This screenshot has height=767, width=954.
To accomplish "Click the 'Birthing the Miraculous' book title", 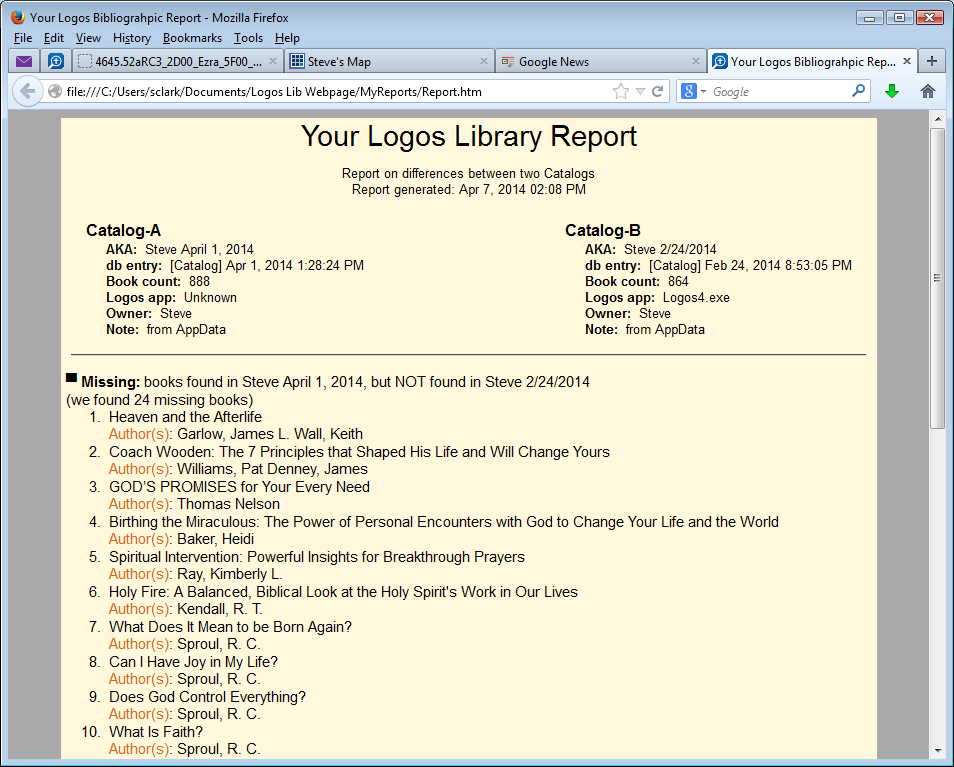I will (444, 522).
